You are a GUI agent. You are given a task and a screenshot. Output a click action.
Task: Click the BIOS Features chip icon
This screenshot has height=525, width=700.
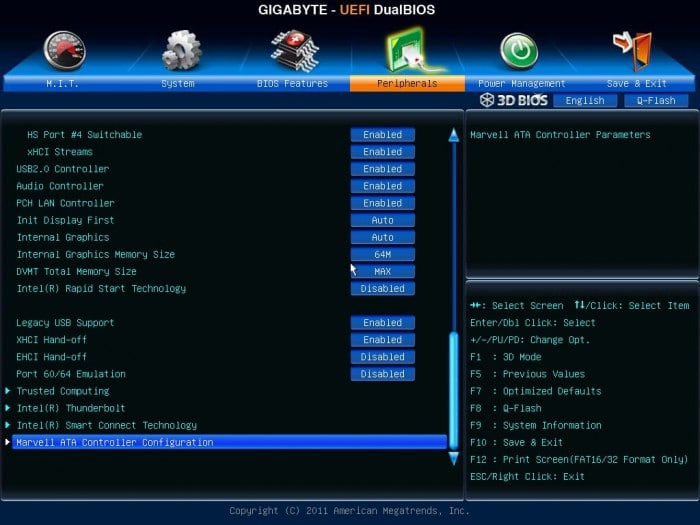pos(295,50)
